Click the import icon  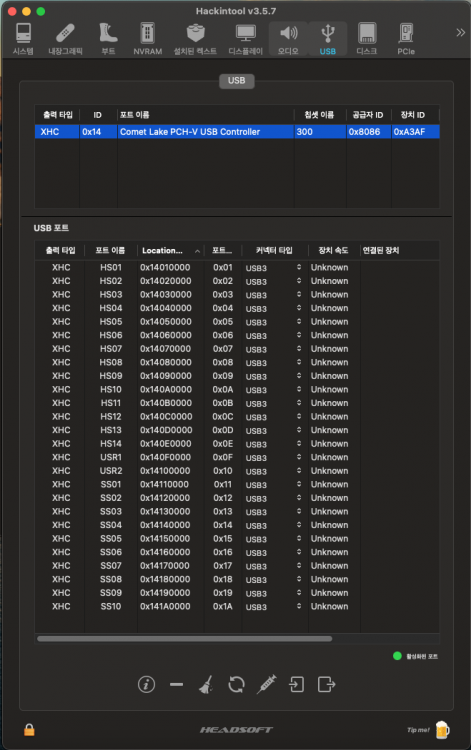point(296,684)
